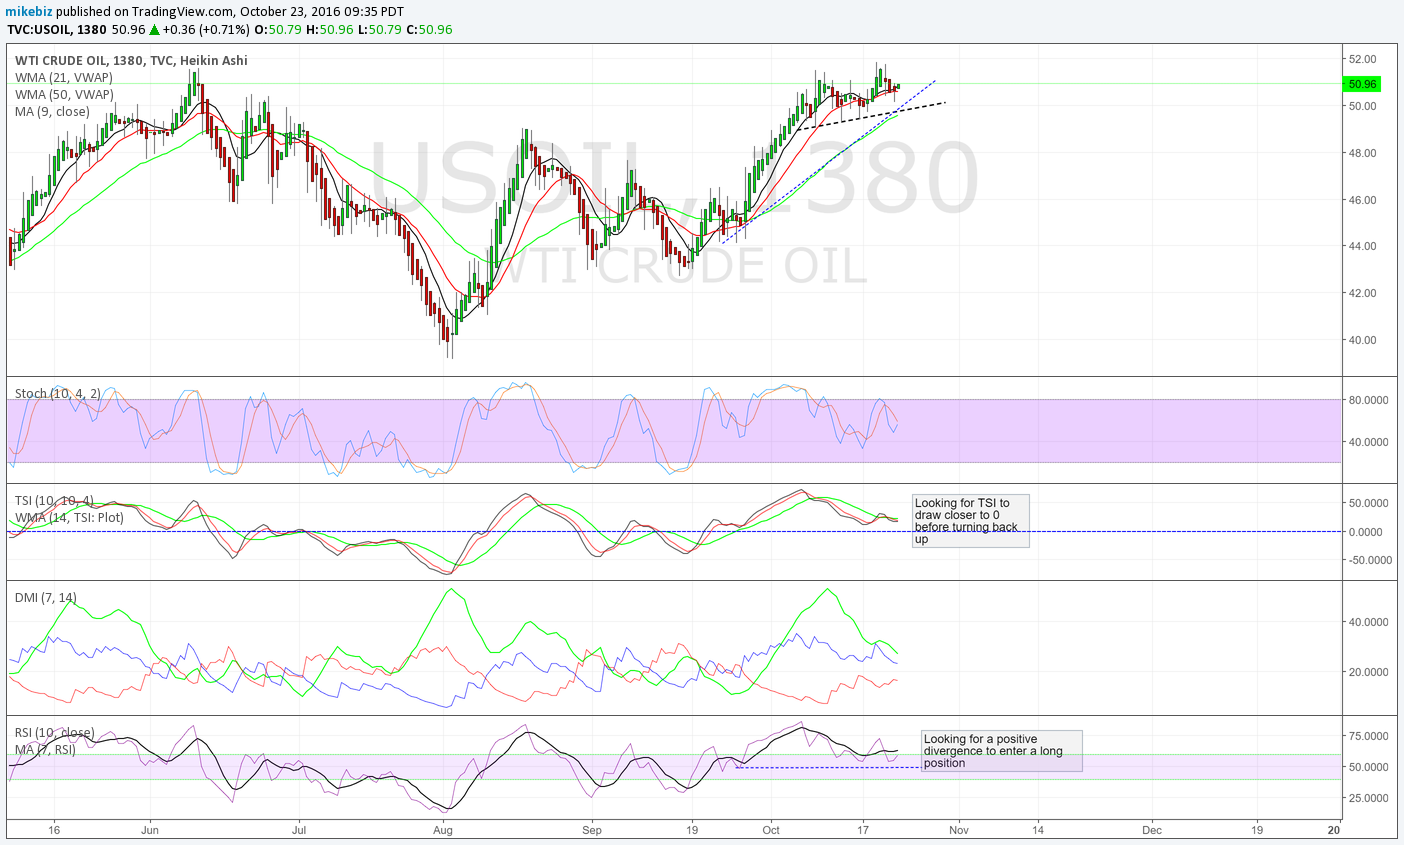Click the C:50.96 close value
The height and width of the screenshot is (845, 1404).
(x=430, y=29)
